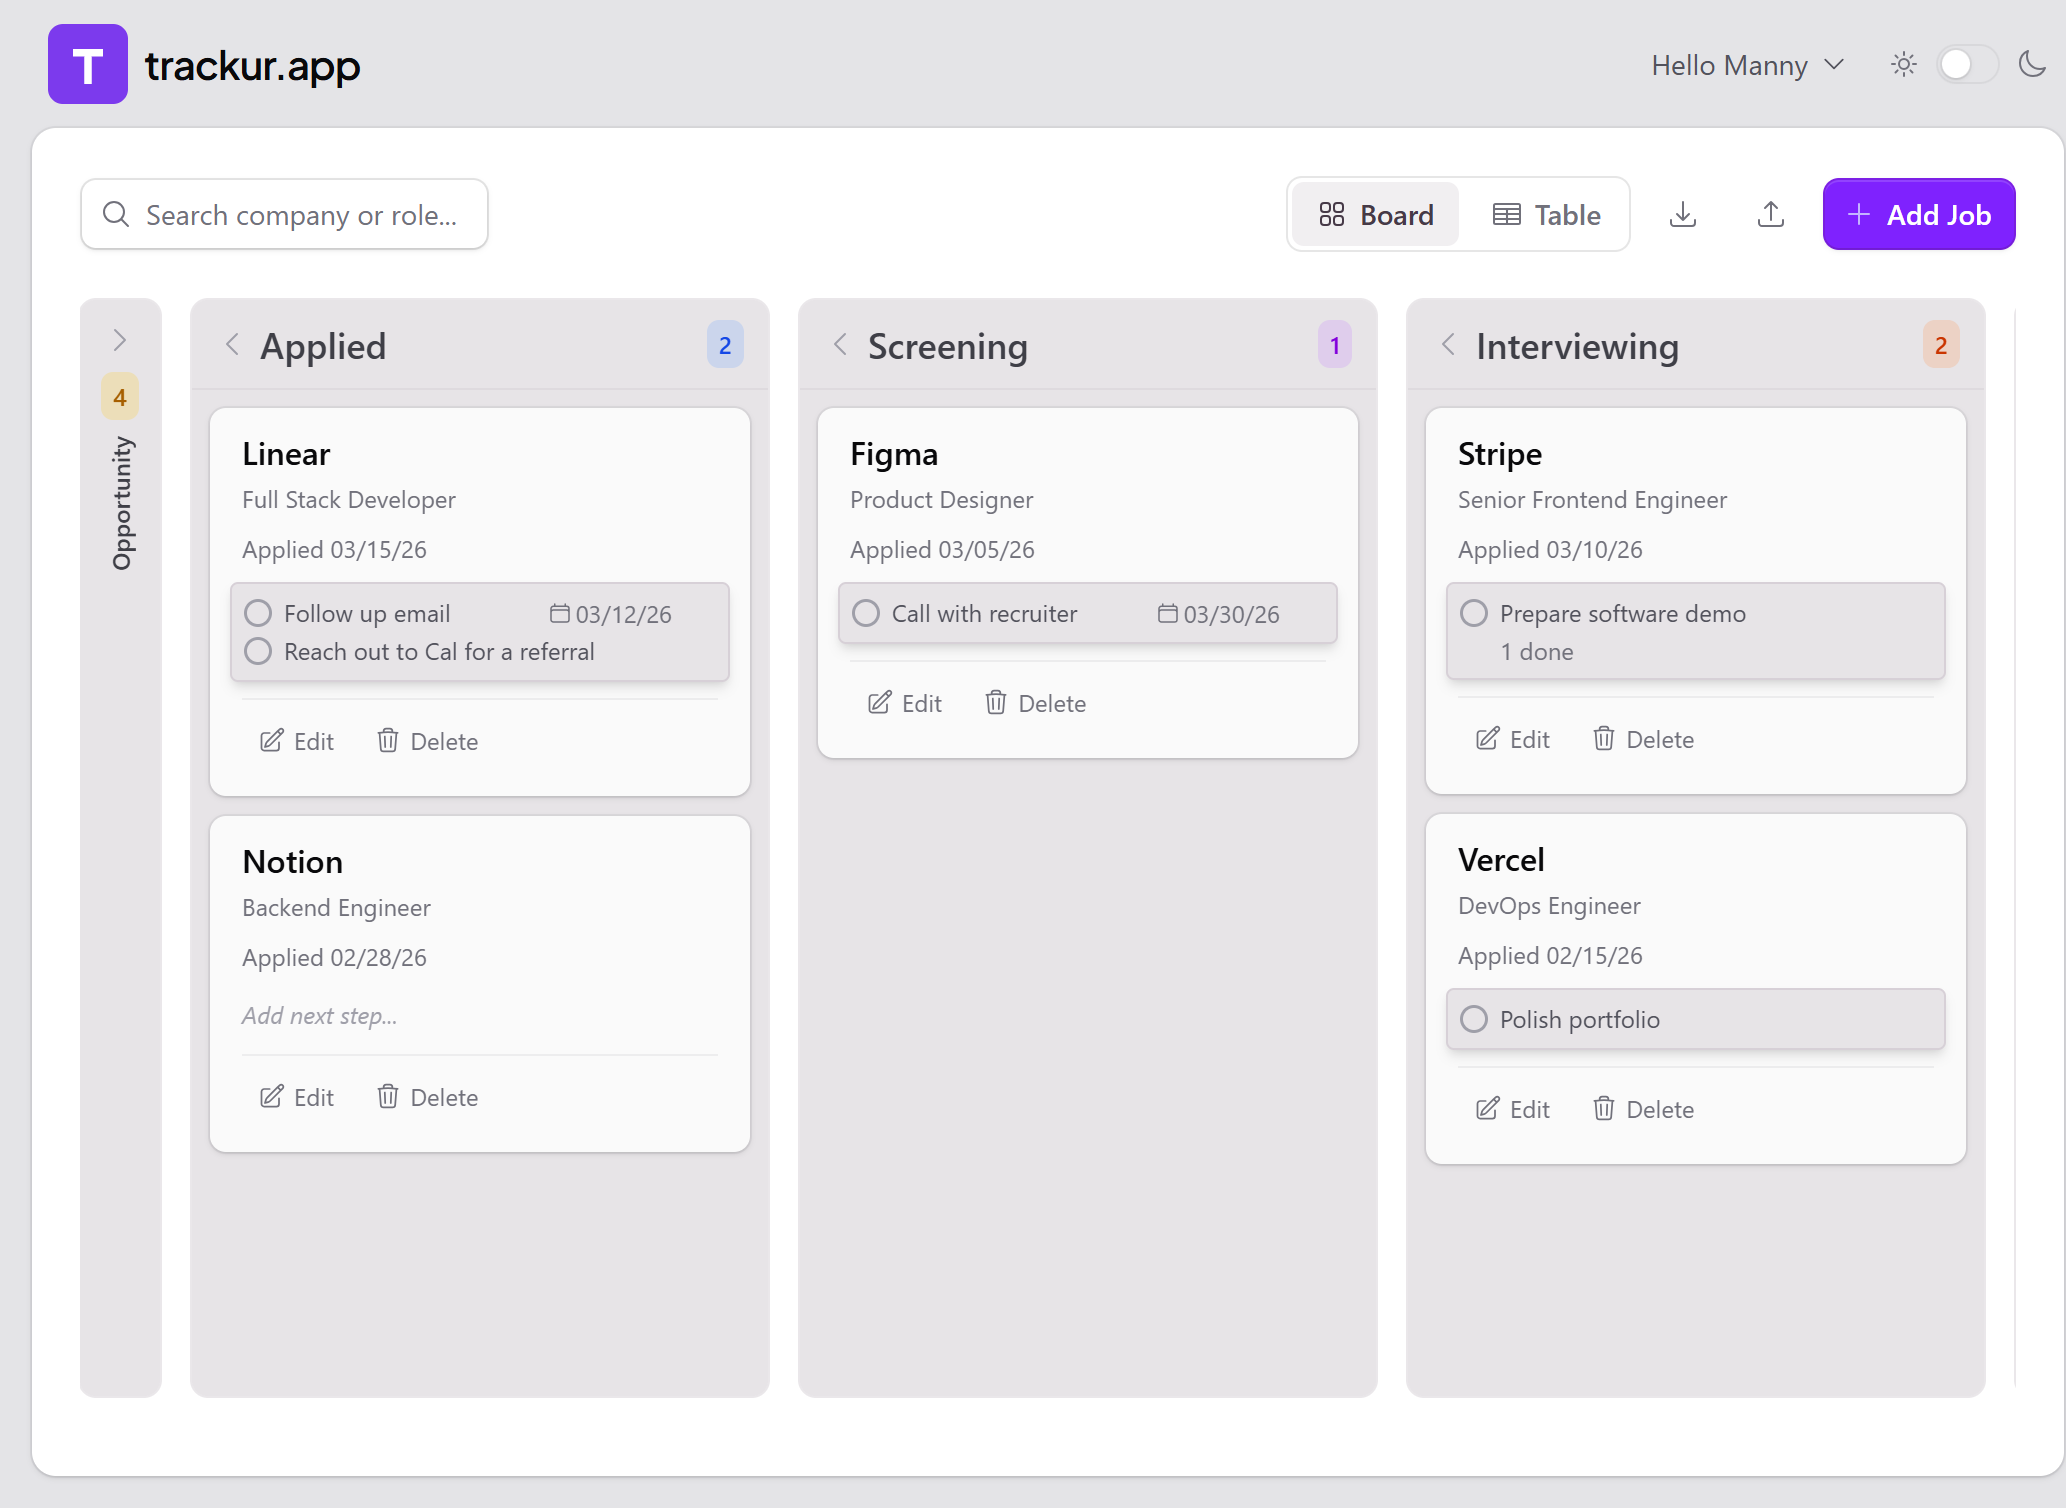Click the sun icon near the theme switch
Image resolution: width=2066 pixels, height=1508 pixels.
(1904, 64)
